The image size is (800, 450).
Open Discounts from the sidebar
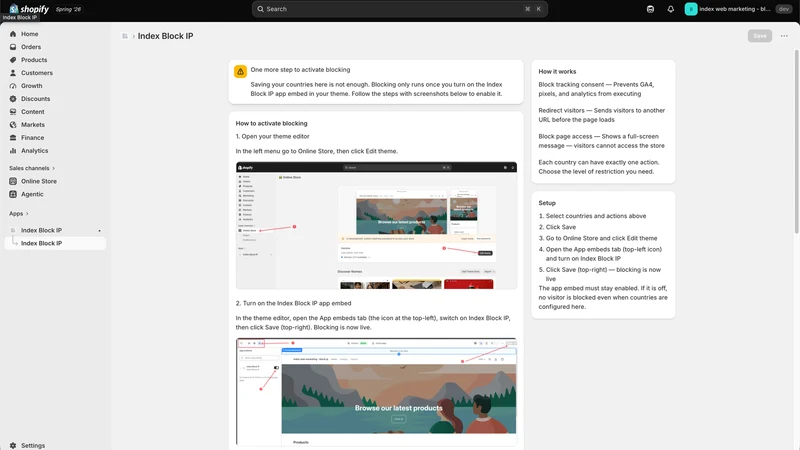tap(55, 98)
